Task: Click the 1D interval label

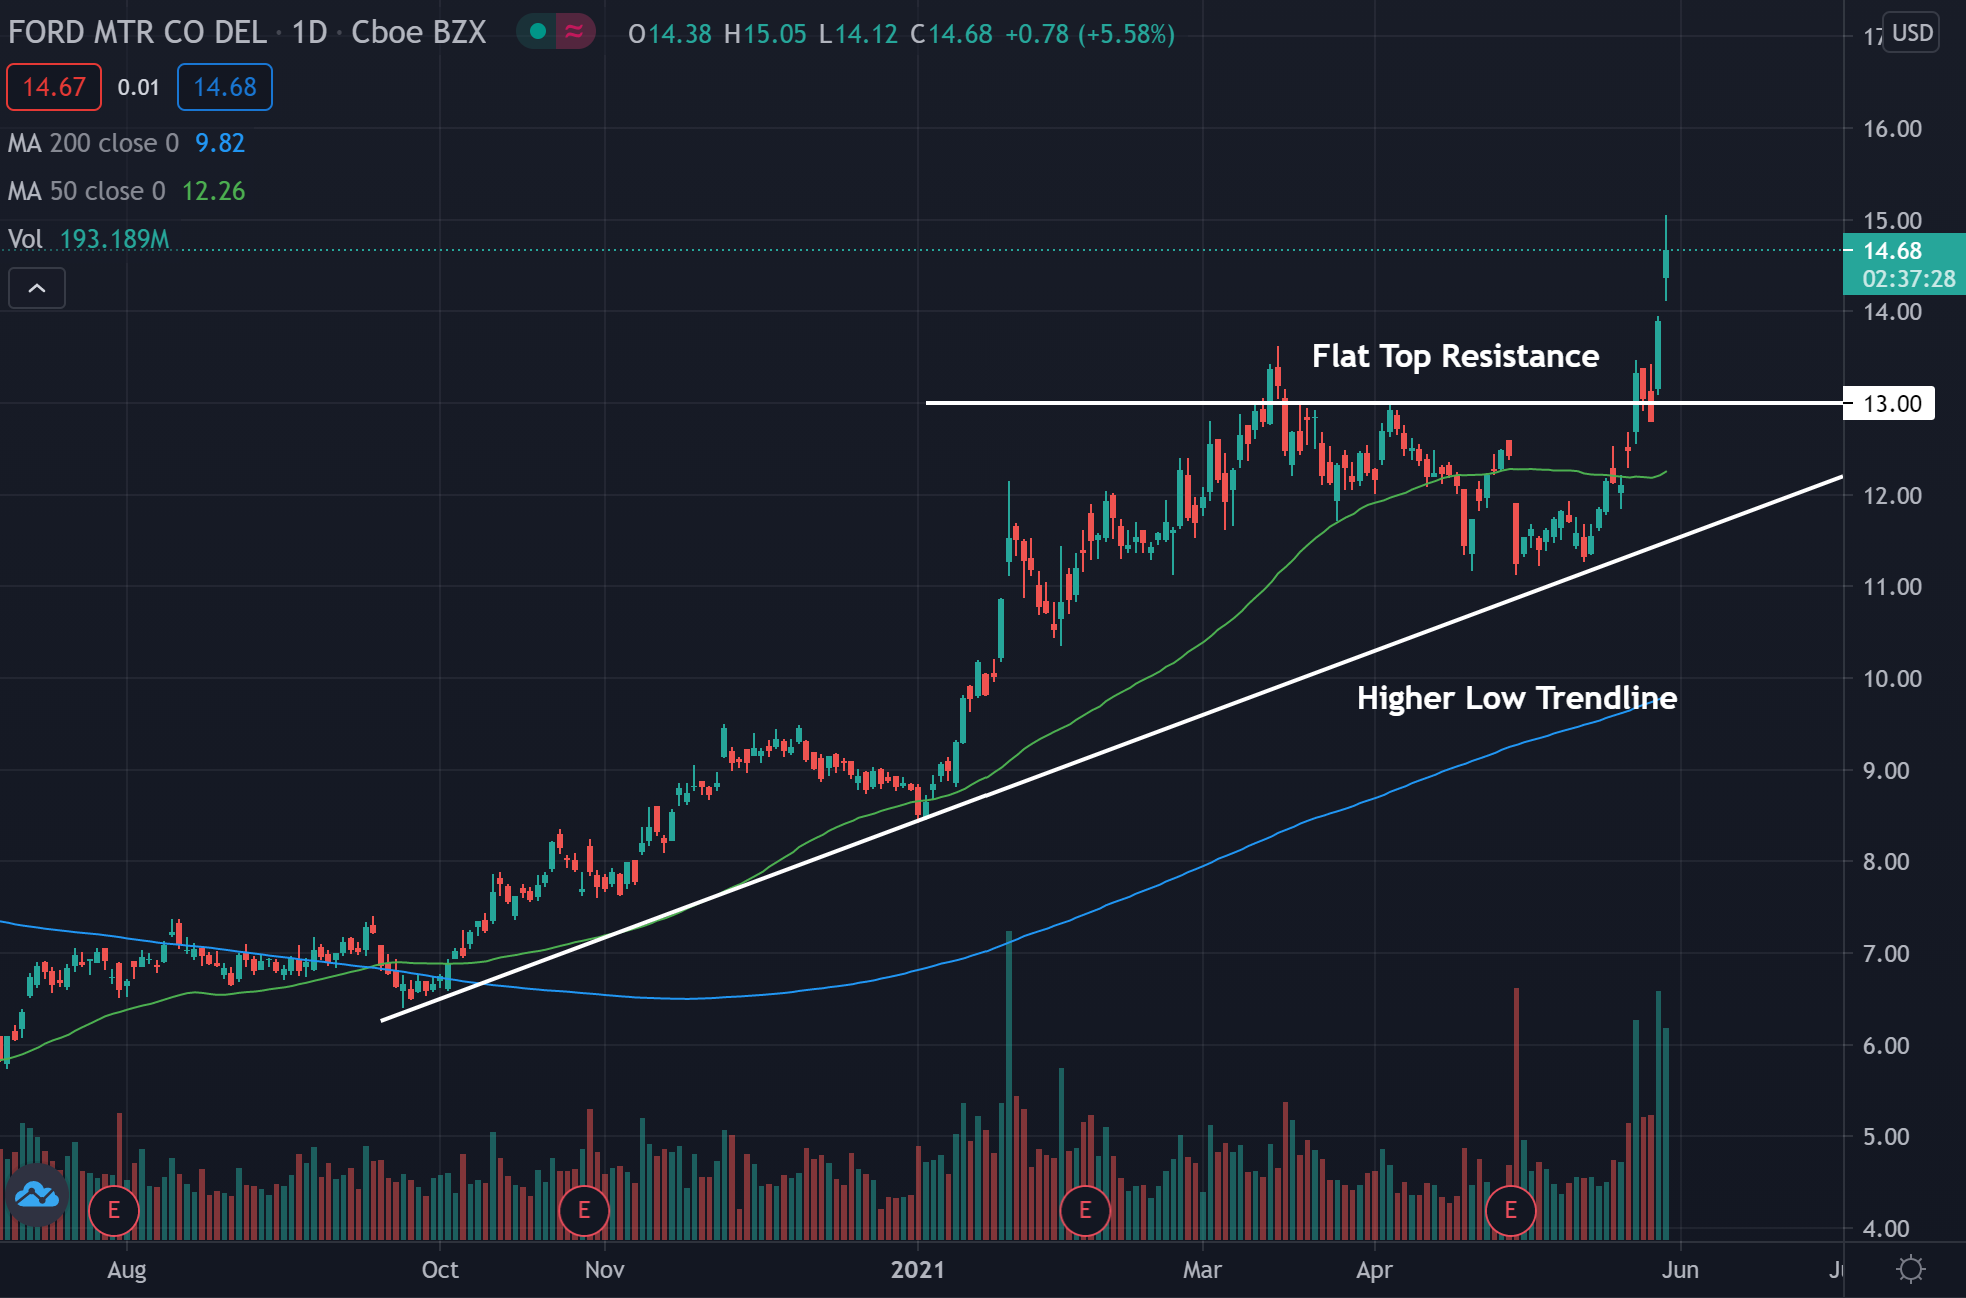Action: pyautogui.click(x=309, y=33)
